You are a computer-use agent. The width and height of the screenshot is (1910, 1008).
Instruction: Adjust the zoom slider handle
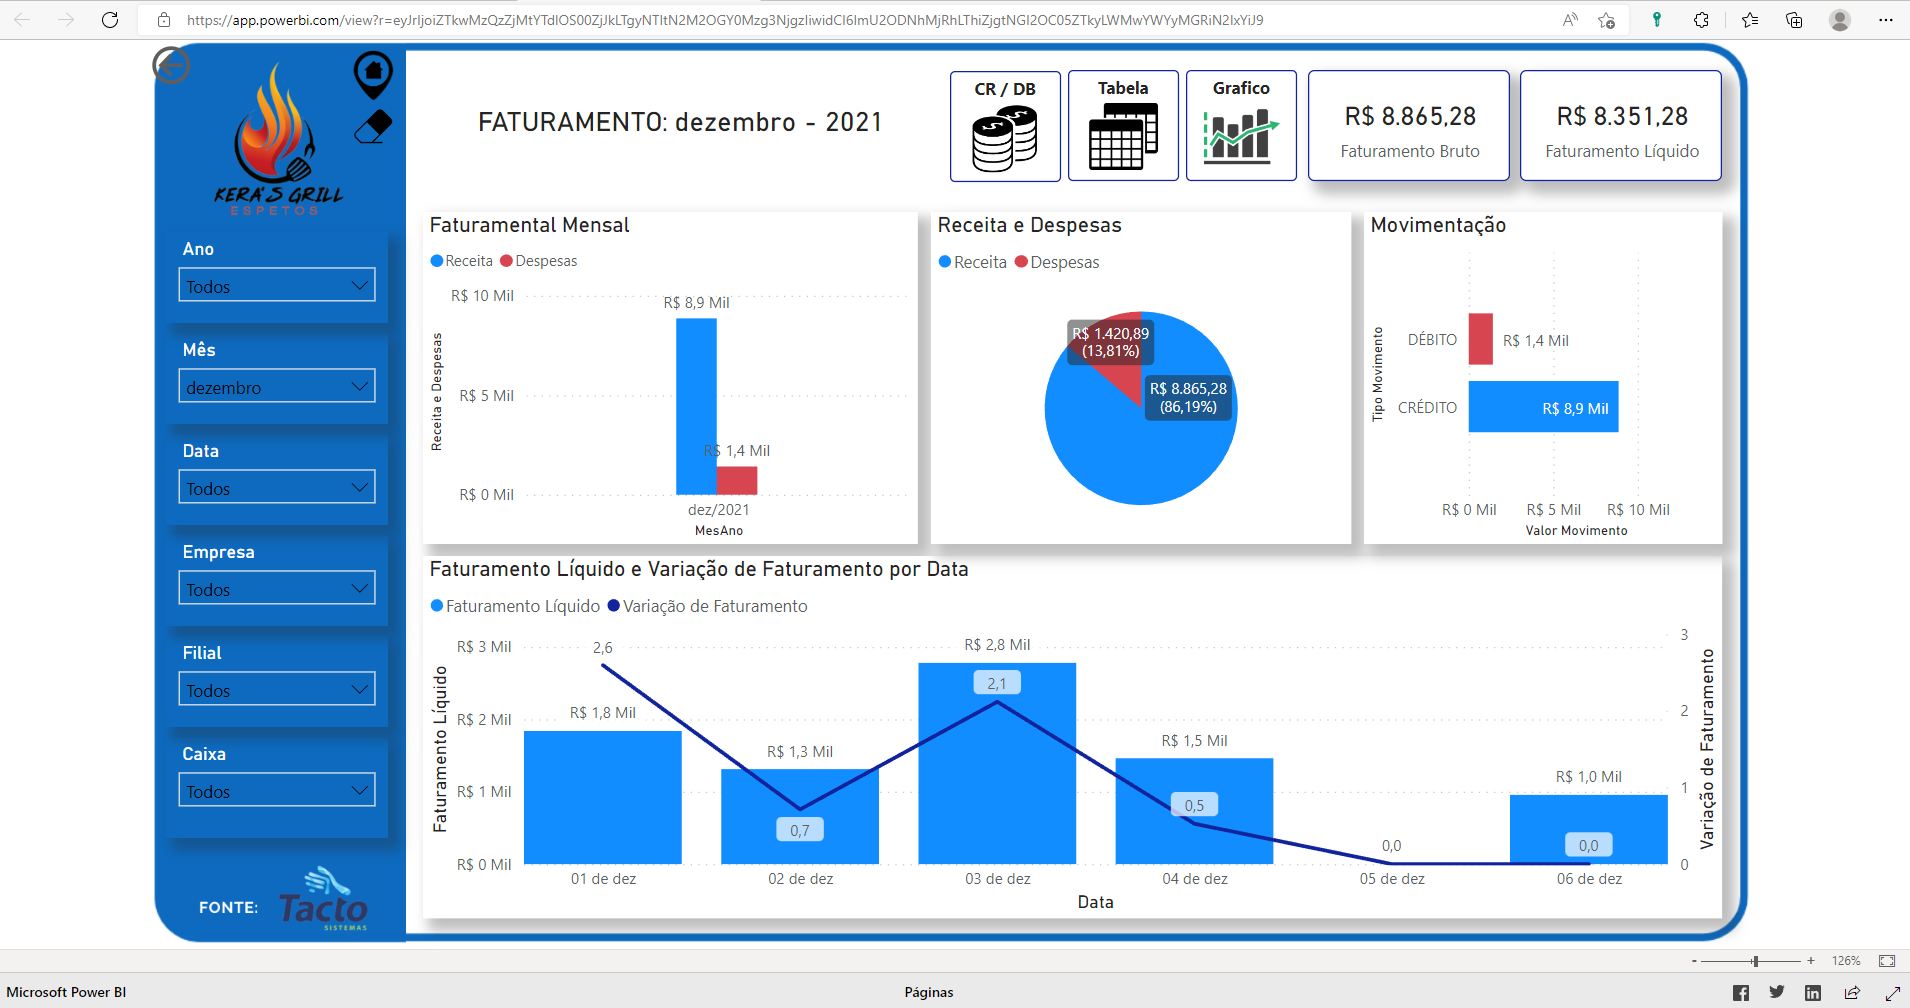click(x=1755, y=961)
